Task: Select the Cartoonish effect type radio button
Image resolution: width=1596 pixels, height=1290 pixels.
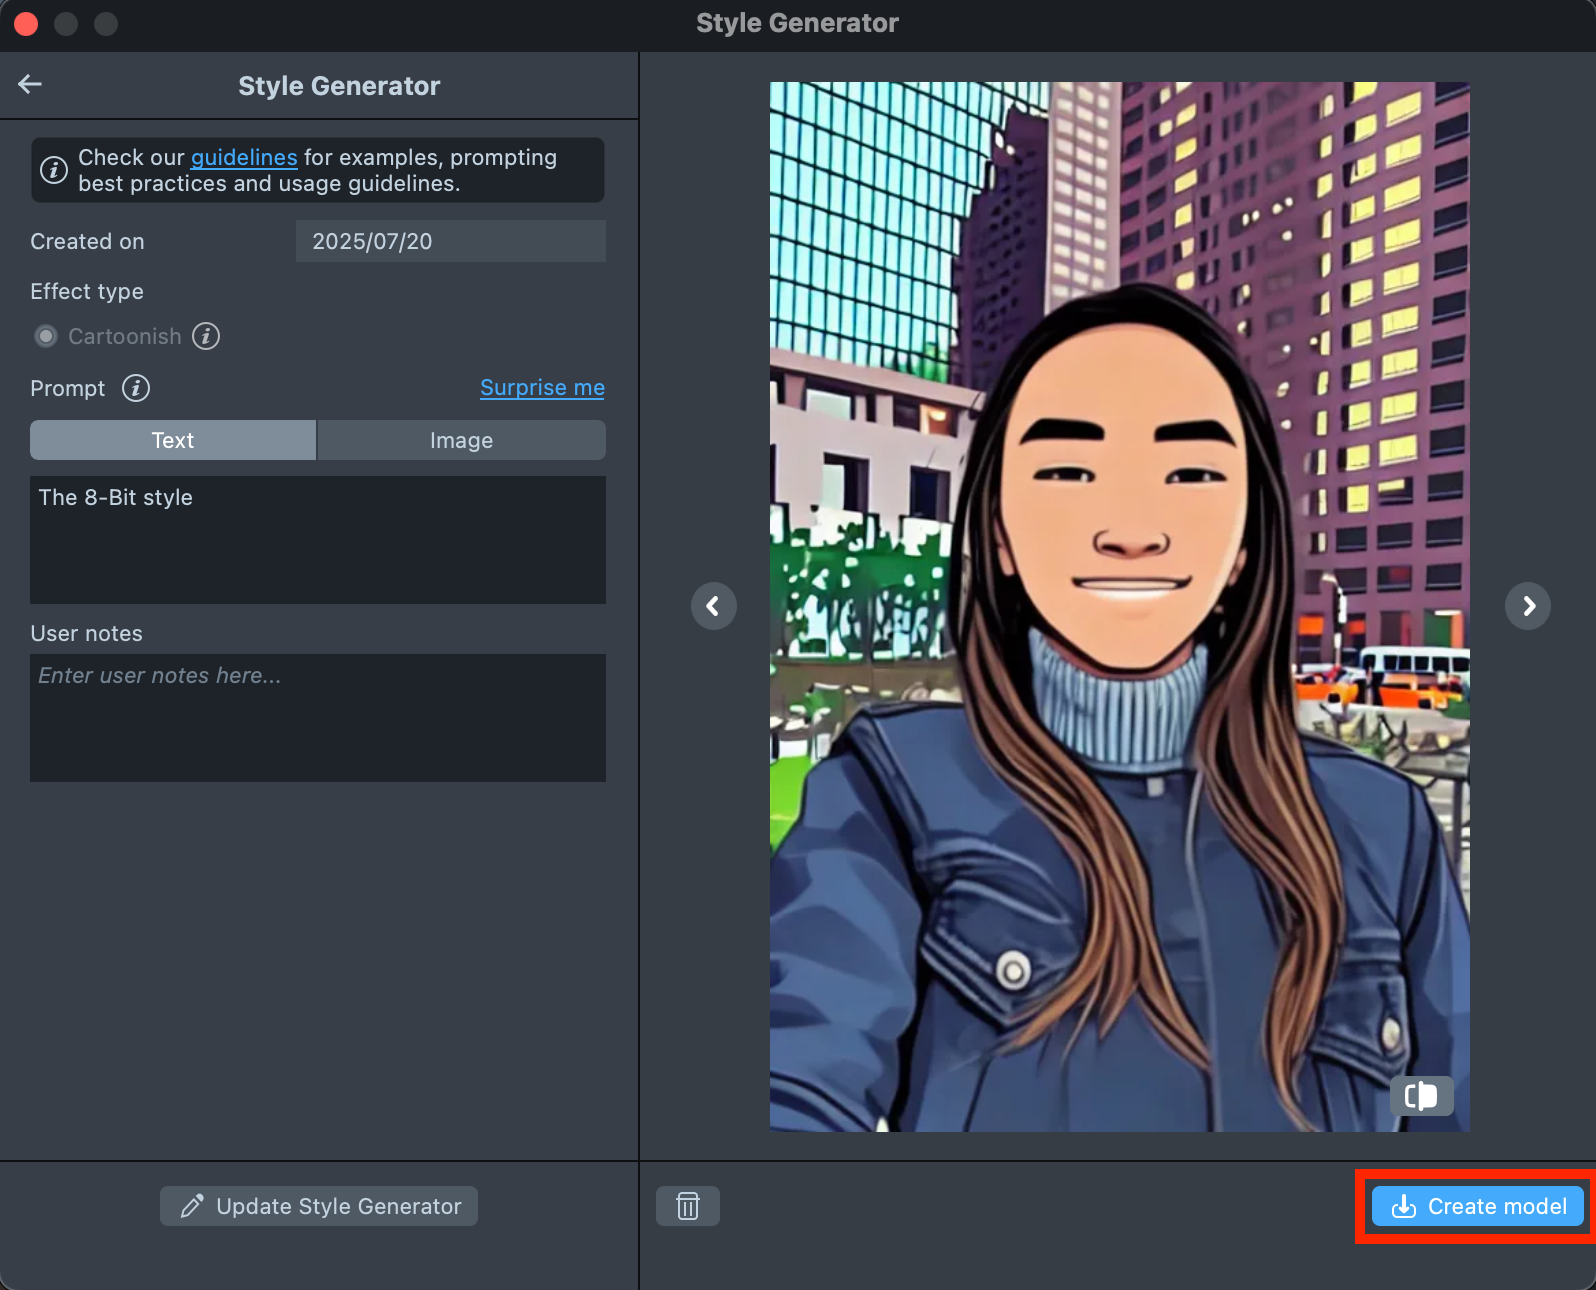Action: point(46,336)
